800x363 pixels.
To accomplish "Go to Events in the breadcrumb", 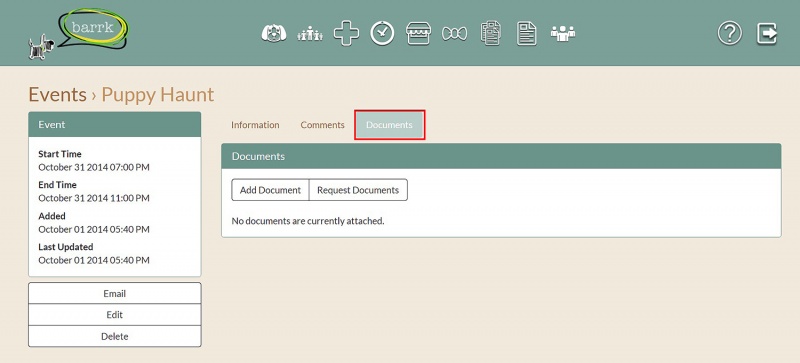I will pyautogui.click(x=57, y=94).
